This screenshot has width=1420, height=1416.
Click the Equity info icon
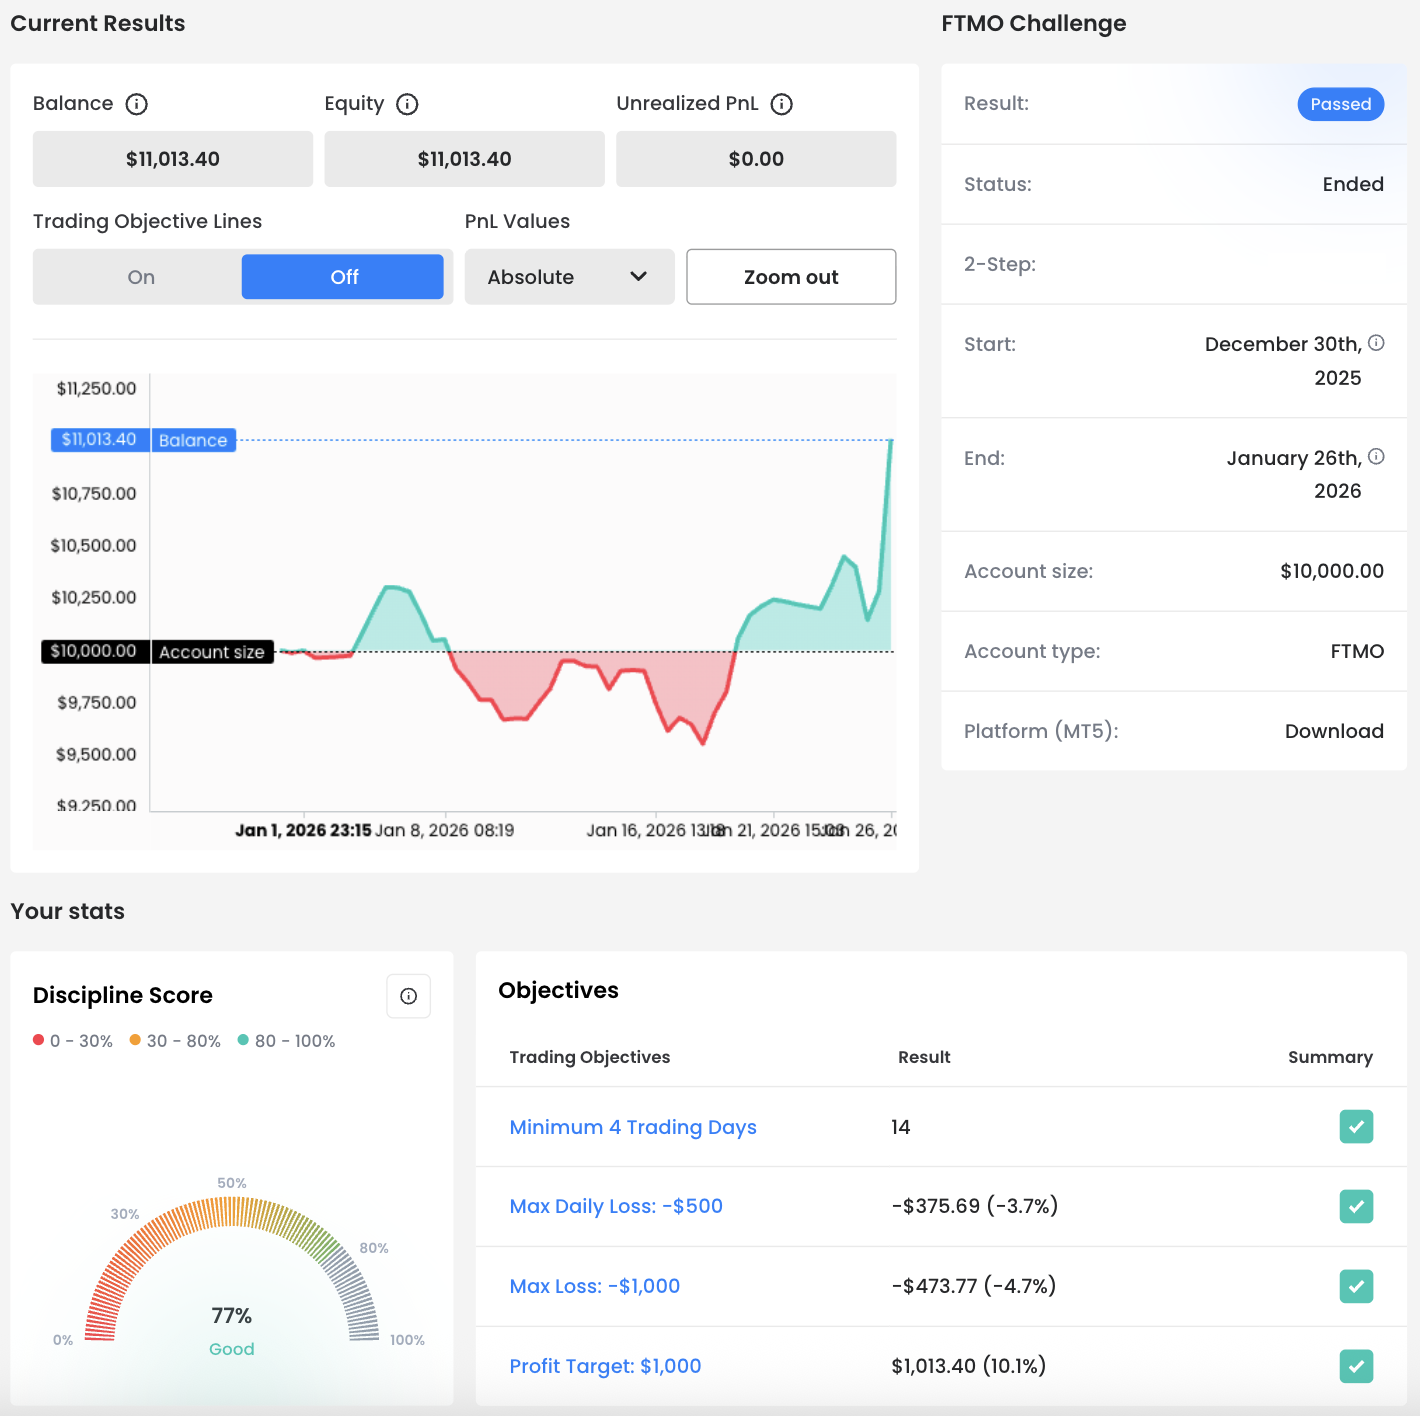click(x=407, y=104)
